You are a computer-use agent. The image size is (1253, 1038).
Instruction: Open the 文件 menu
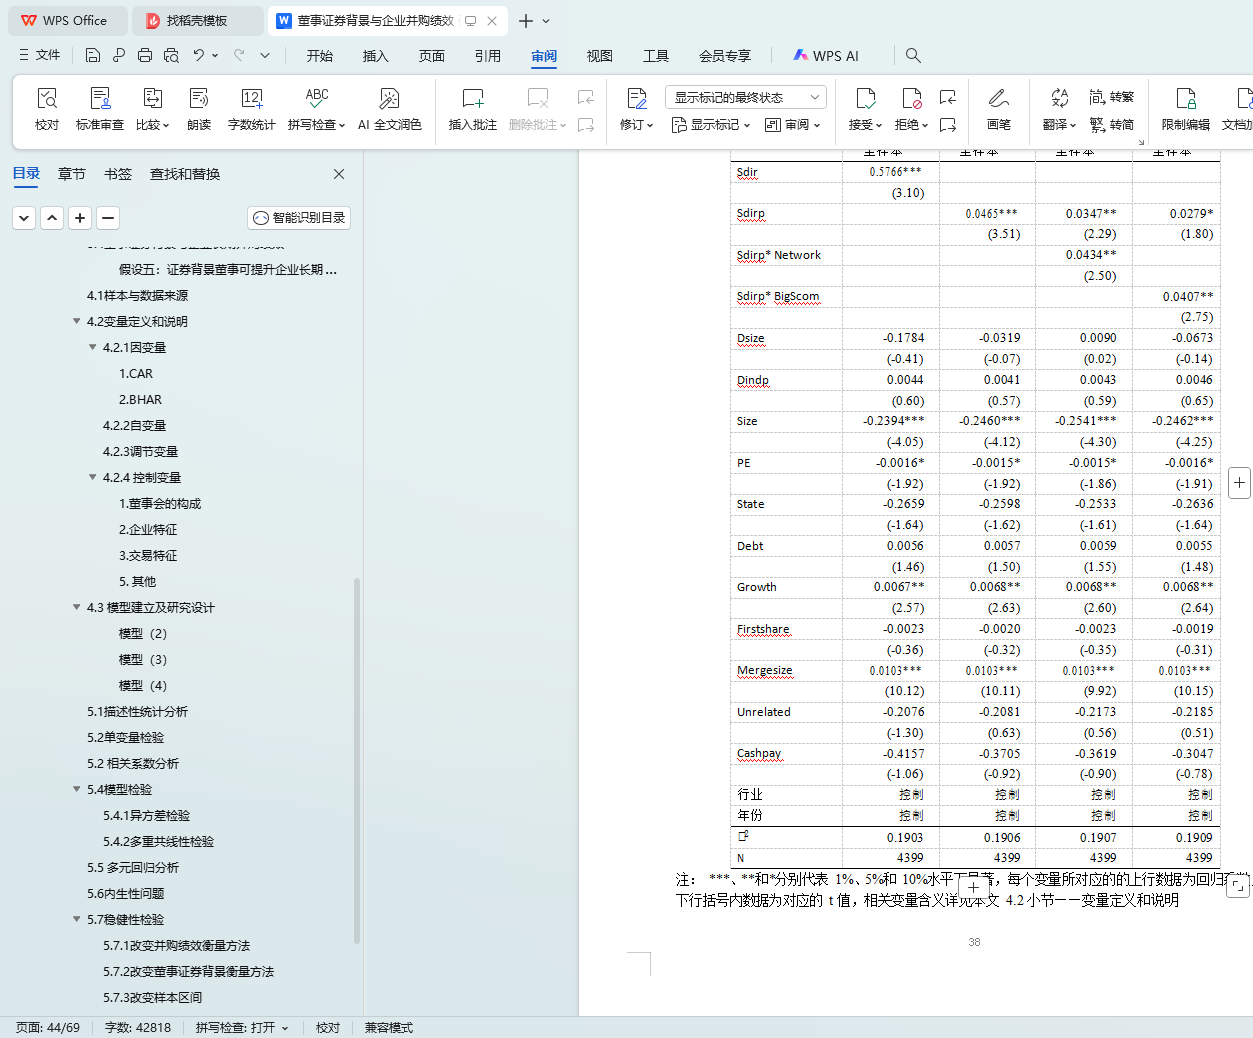(x=40, y=55)
